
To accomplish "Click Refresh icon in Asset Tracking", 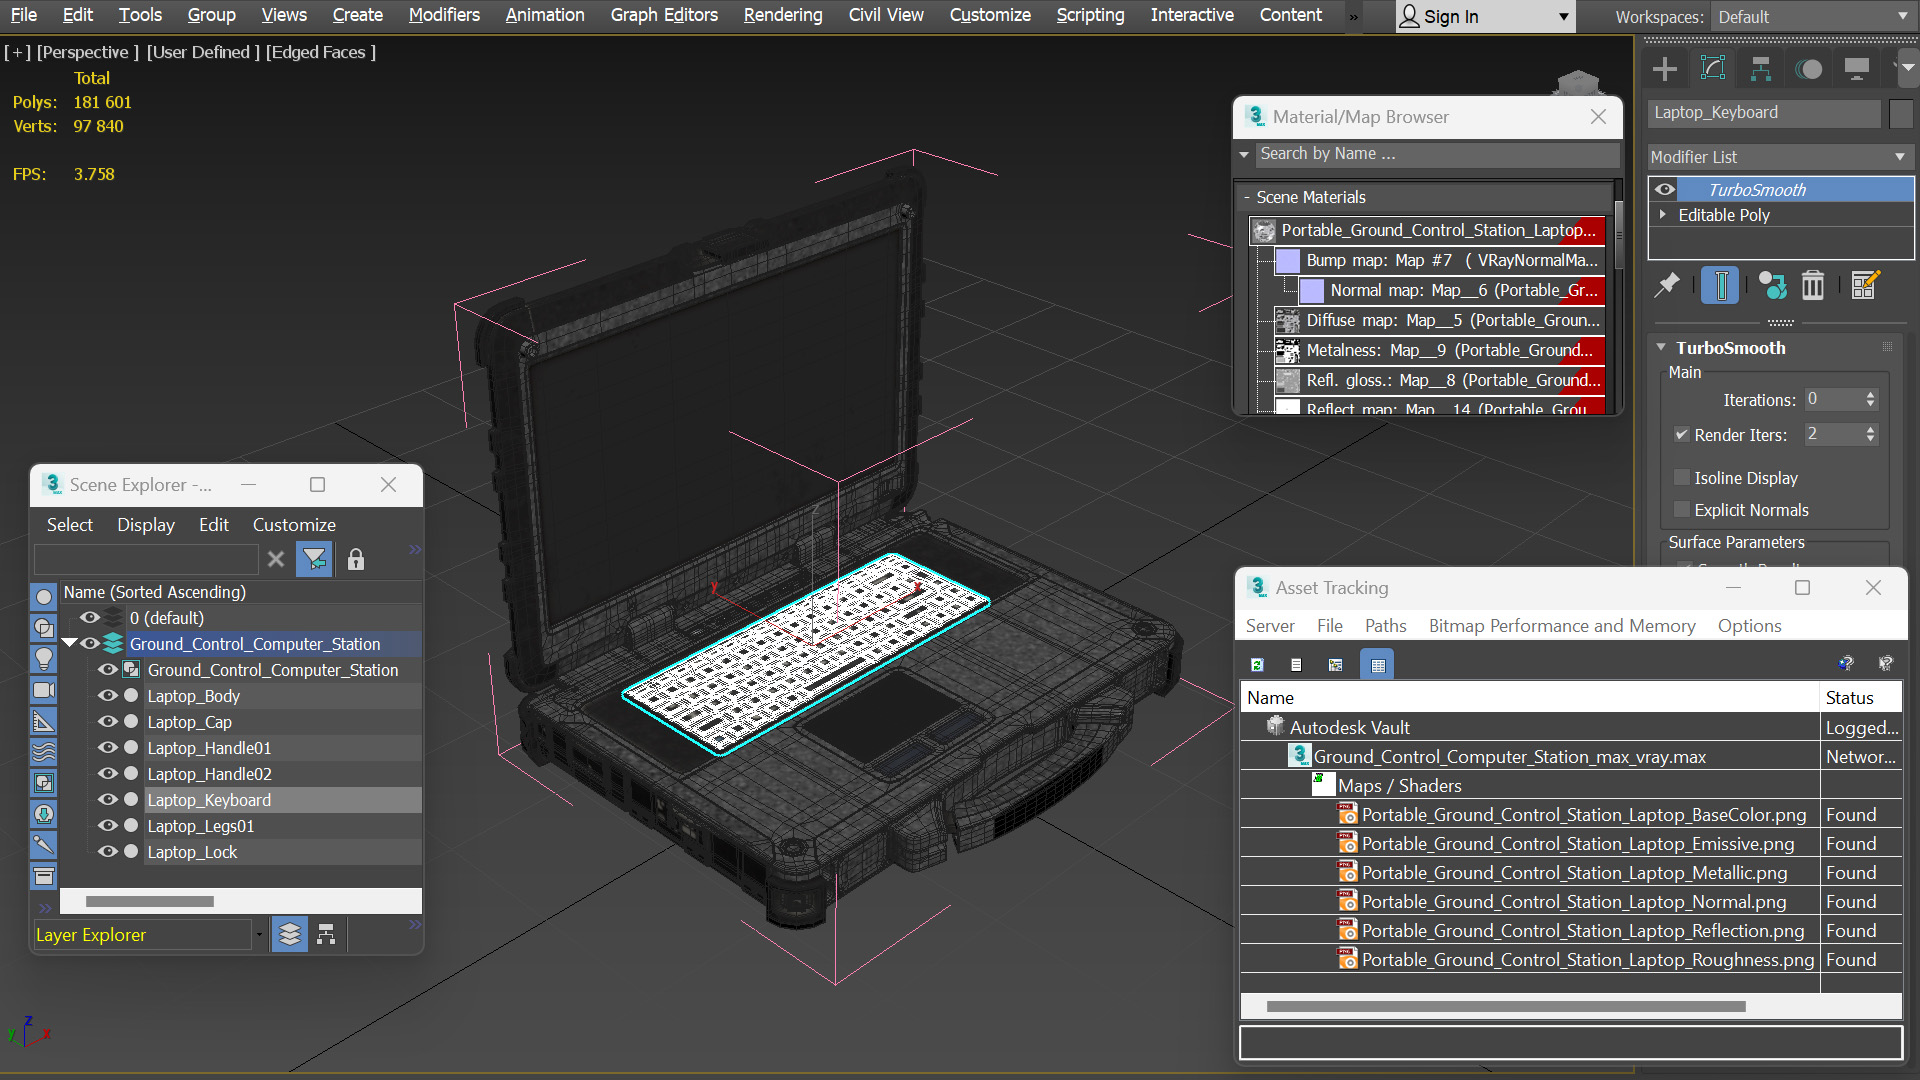I will [x=1258, y=665].
